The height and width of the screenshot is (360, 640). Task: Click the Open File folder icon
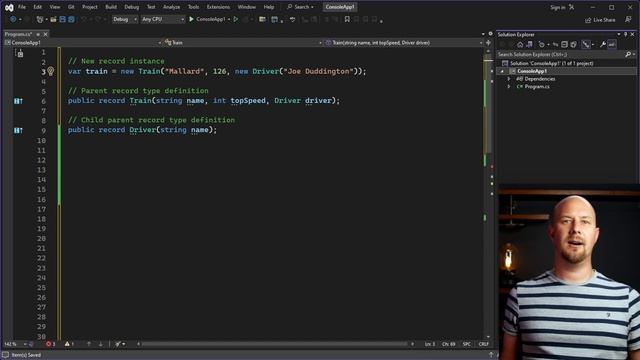53,19
